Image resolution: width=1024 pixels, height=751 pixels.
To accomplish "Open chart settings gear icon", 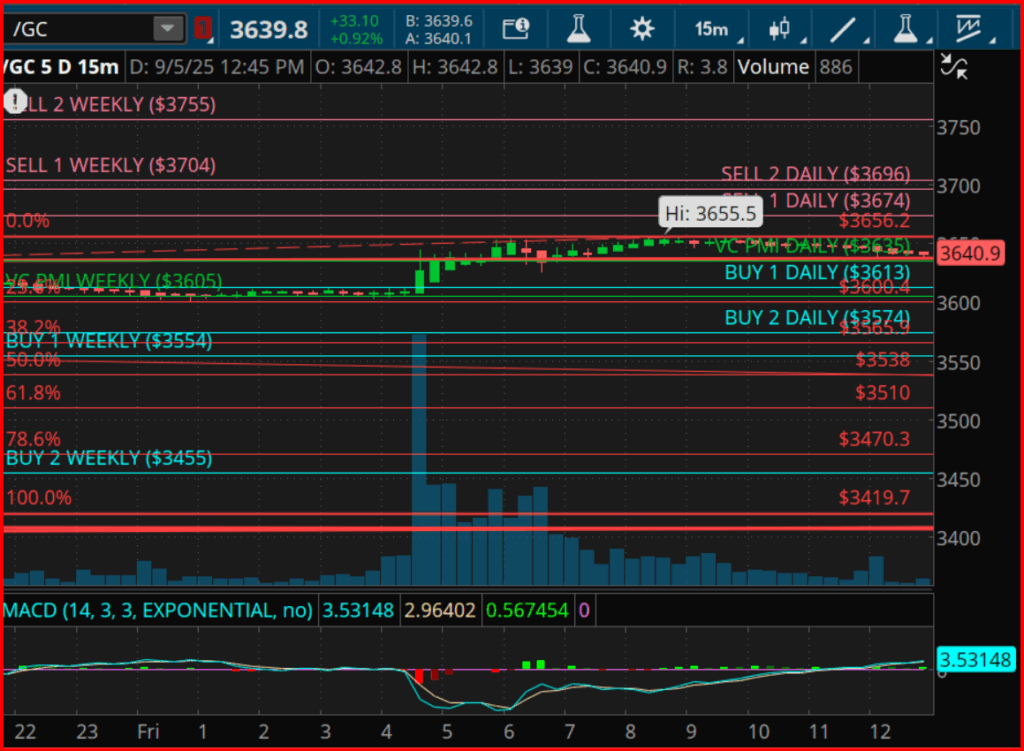I will click(642, 29).
